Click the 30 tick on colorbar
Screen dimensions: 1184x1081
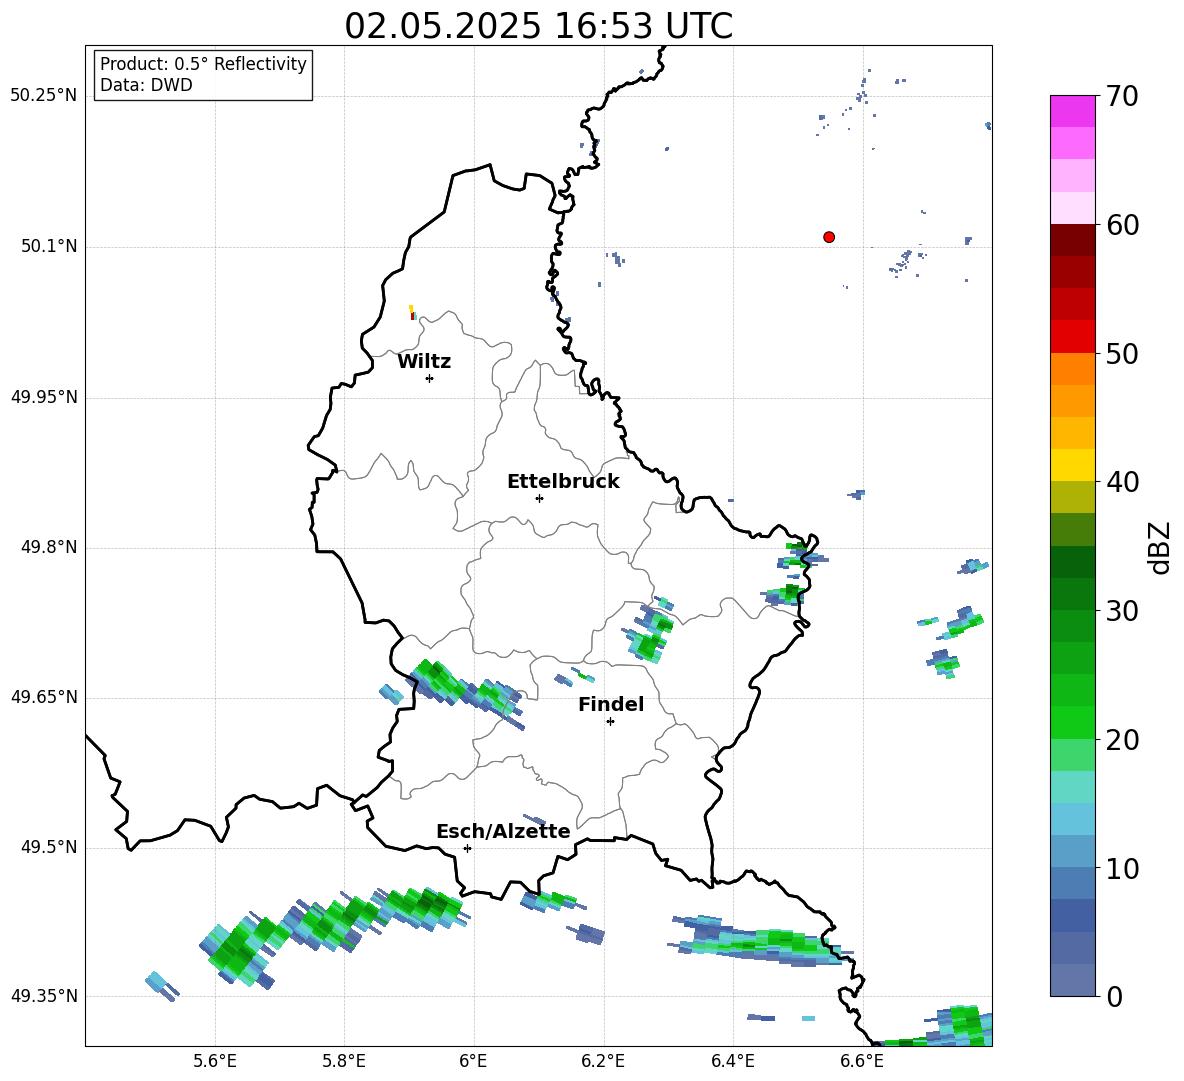(x=1122, y=611)
